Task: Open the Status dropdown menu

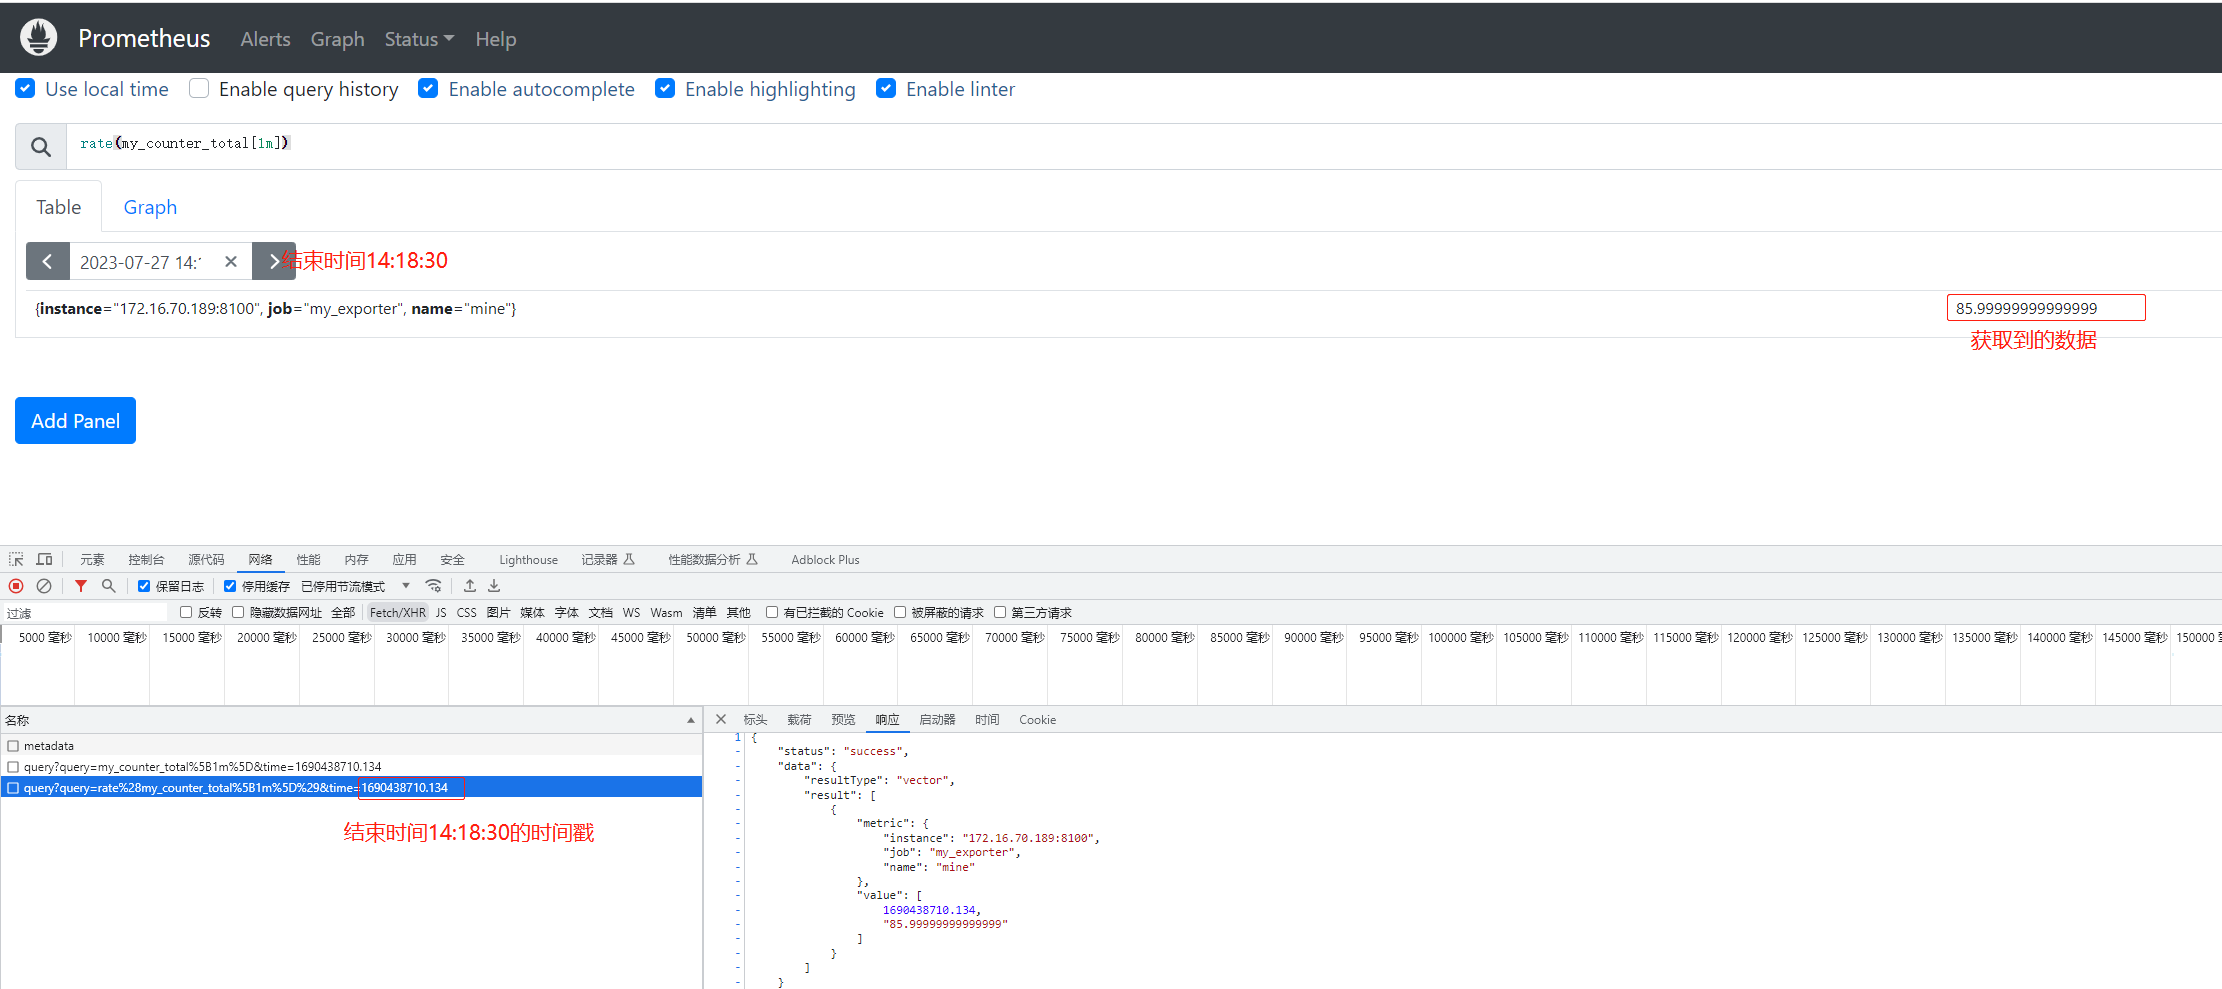Action: click(x=419, y=39)
